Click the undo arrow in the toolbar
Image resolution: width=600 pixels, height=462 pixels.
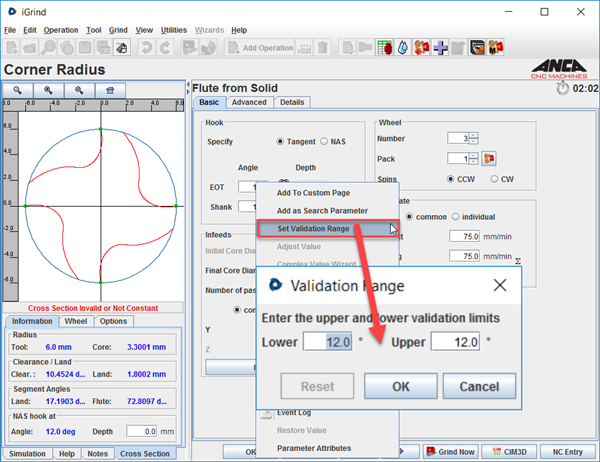click(x=148, y=47)
